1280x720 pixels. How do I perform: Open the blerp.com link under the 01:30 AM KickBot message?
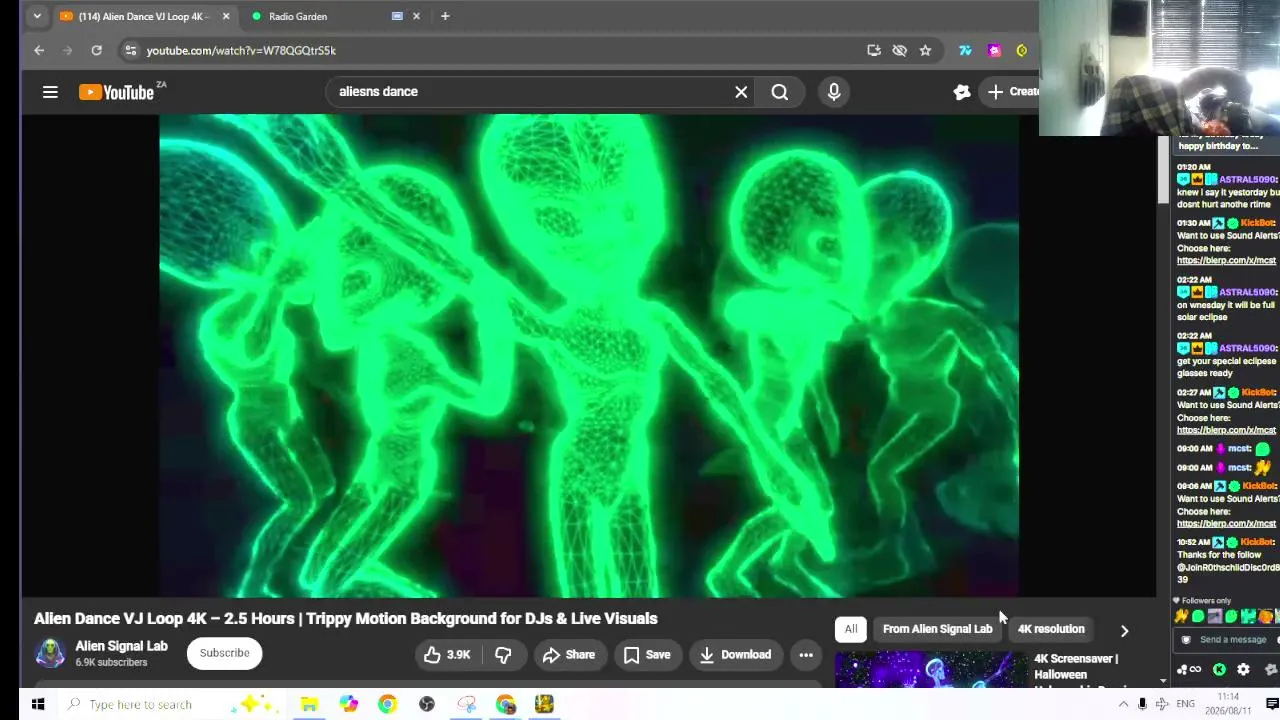click(1226, 261)
